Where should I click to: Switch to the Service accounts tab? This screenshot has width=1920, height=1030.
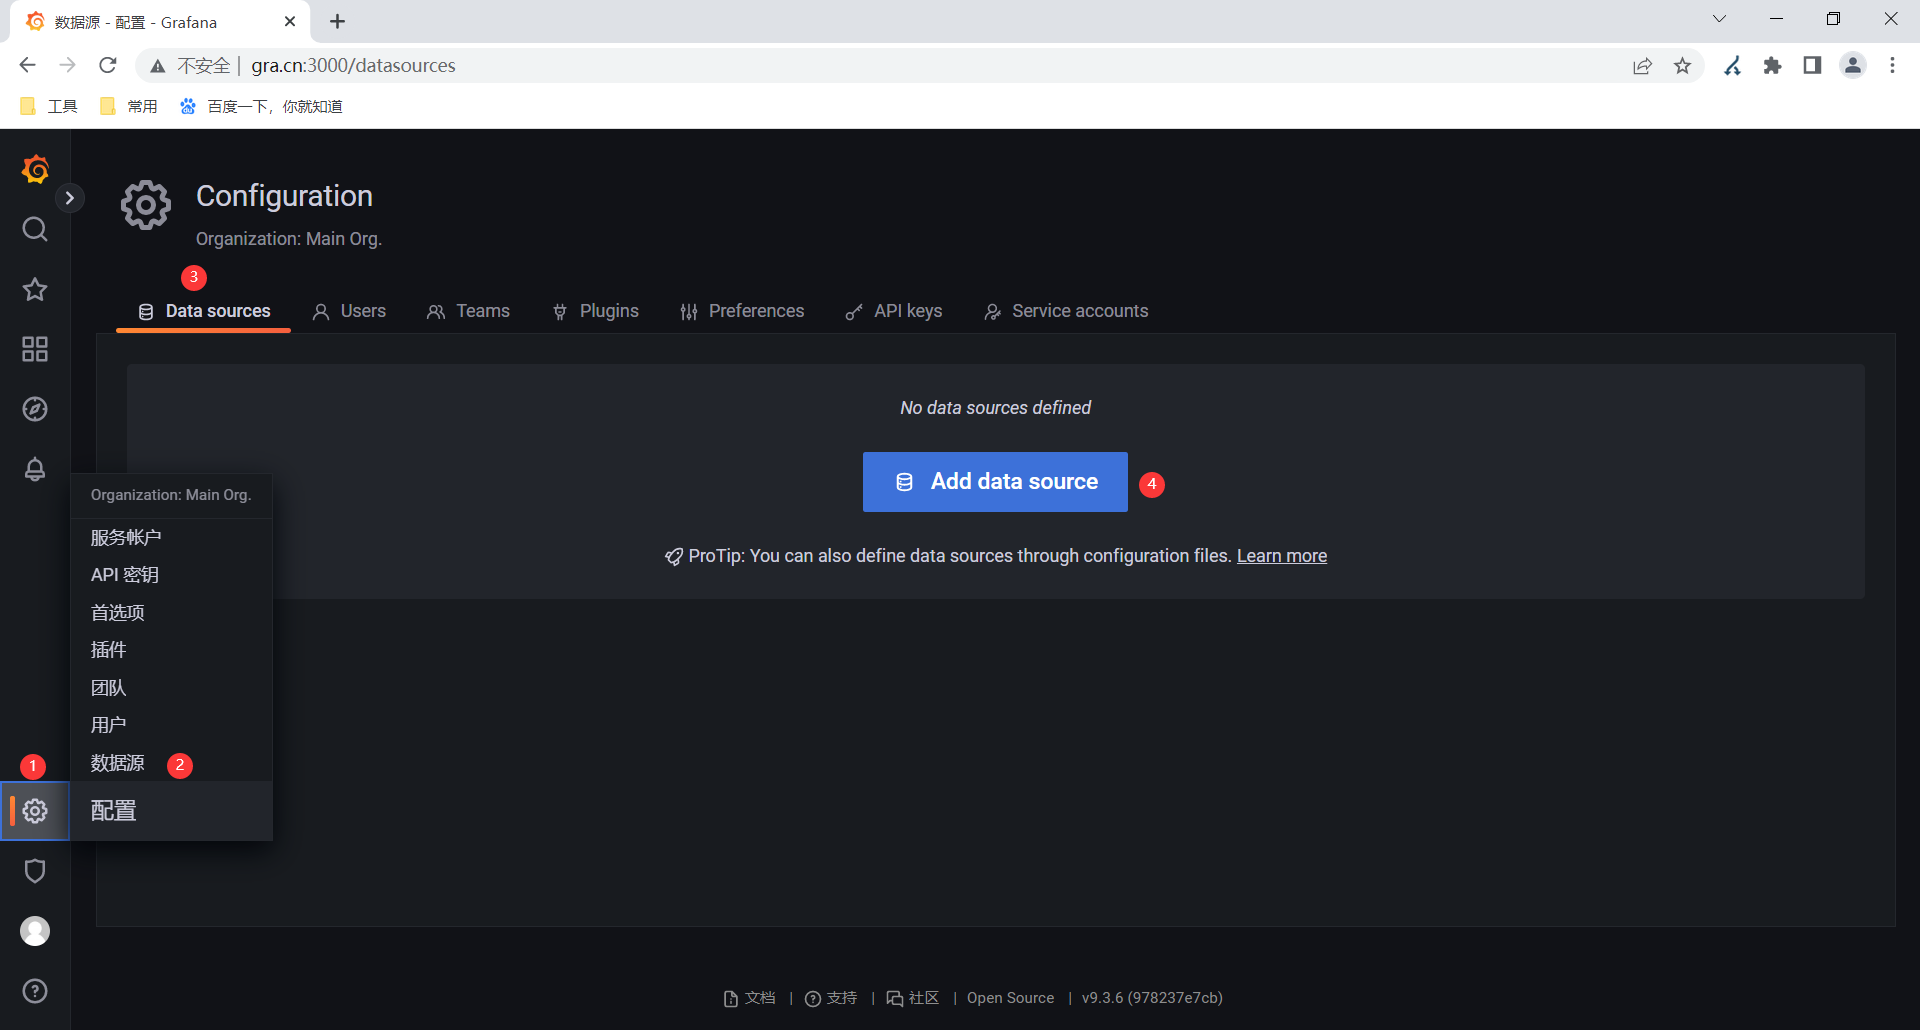tap(1066, 311)
